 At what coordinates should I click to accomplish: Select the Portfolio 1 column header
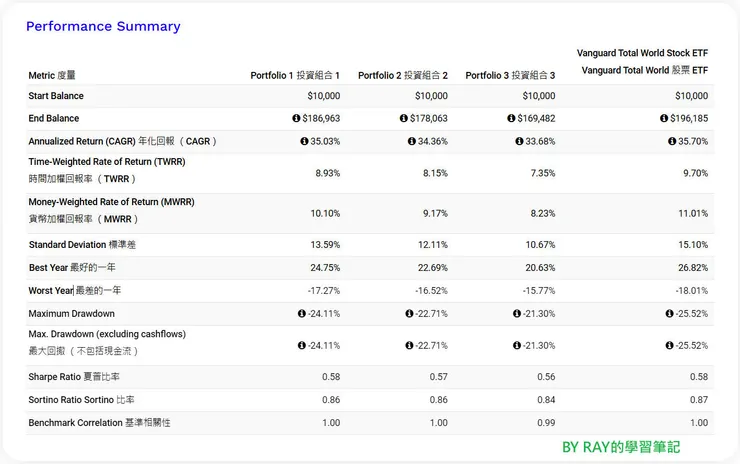tap(295, 75)
